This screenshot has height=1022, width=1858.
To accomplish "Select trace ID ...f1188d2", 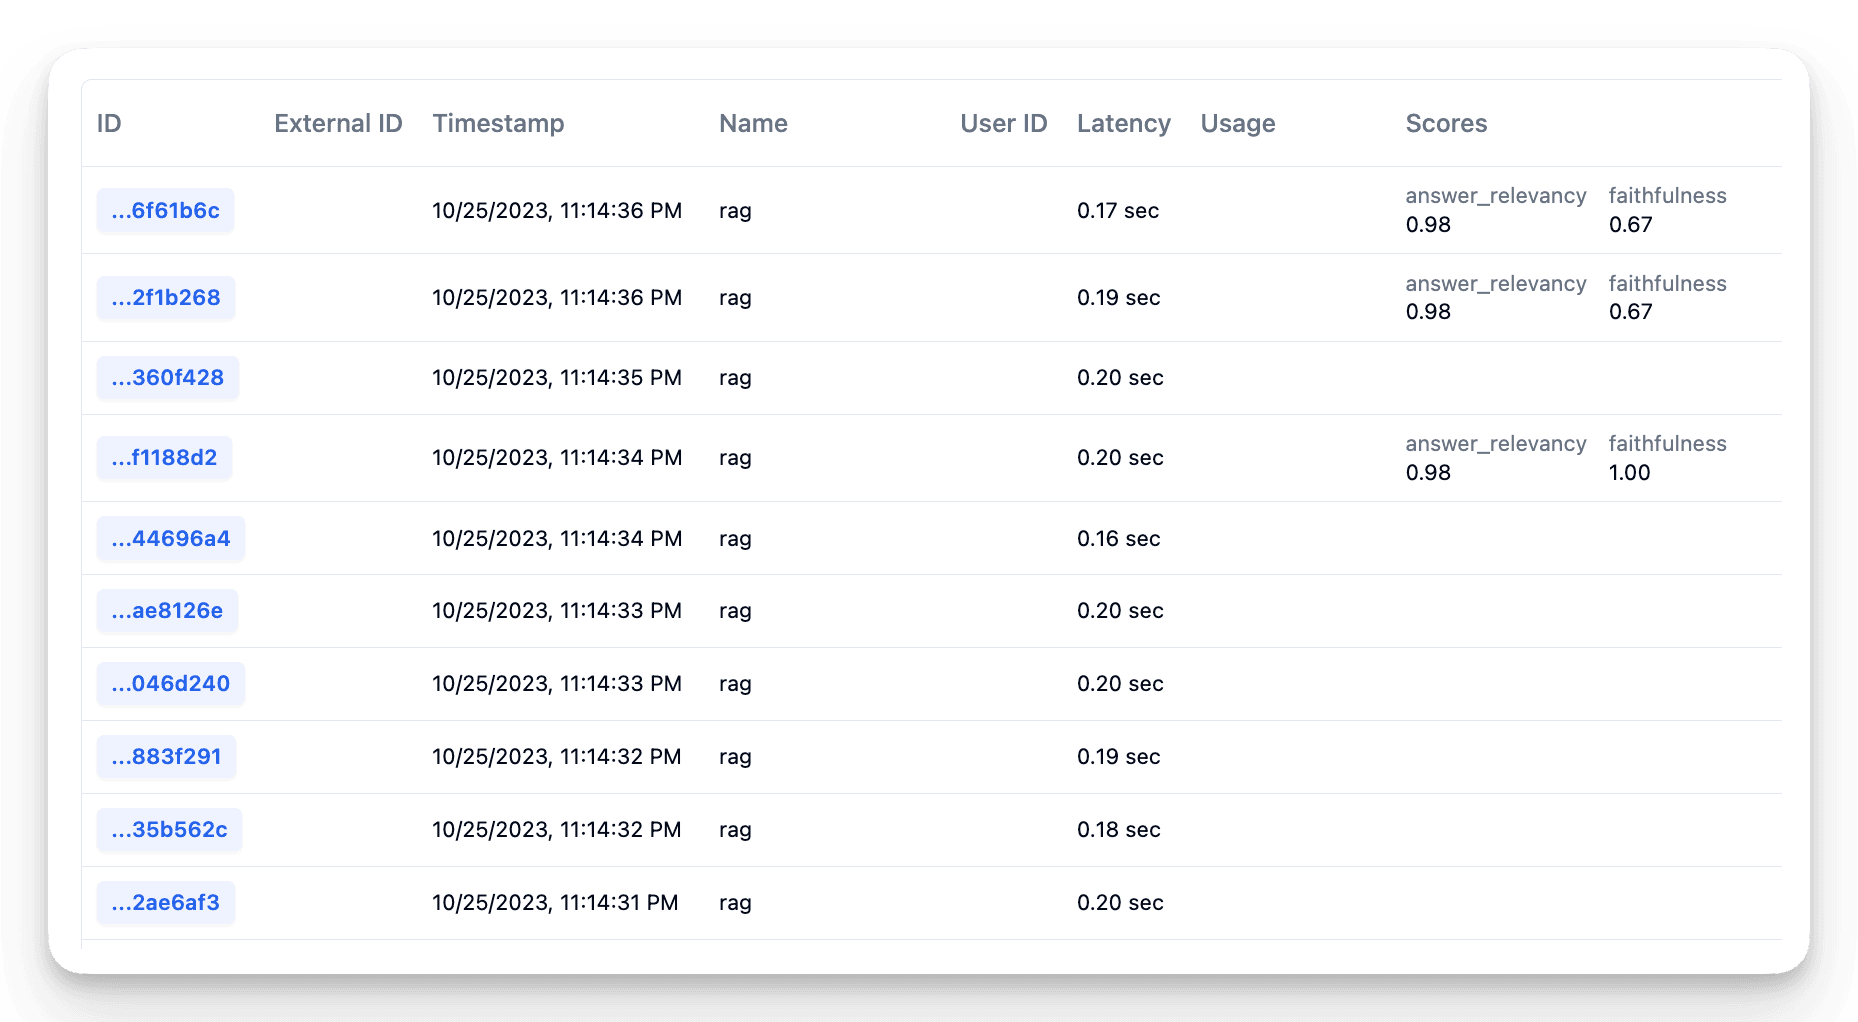I will [x=164, y=458].
